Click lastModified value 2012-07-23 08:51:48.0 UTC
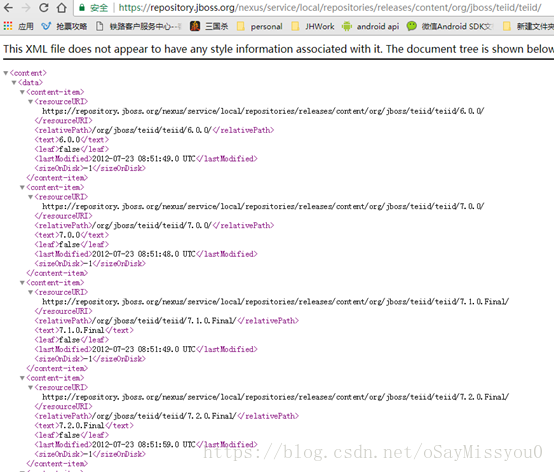554x472 pixels. click(144, 254)
